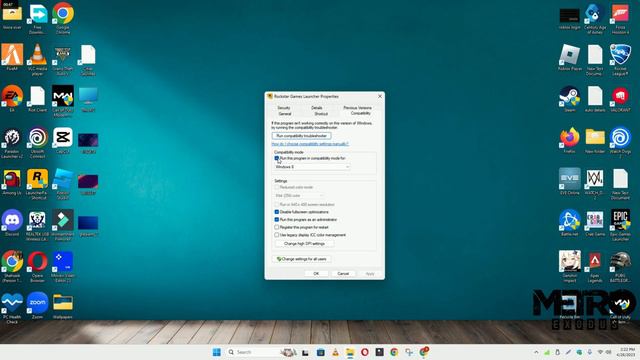Image resolution: width=640 pixels, height=360 pixels.
Task: Select Forza Horizon 4 desktop icon
Action: 620,18
